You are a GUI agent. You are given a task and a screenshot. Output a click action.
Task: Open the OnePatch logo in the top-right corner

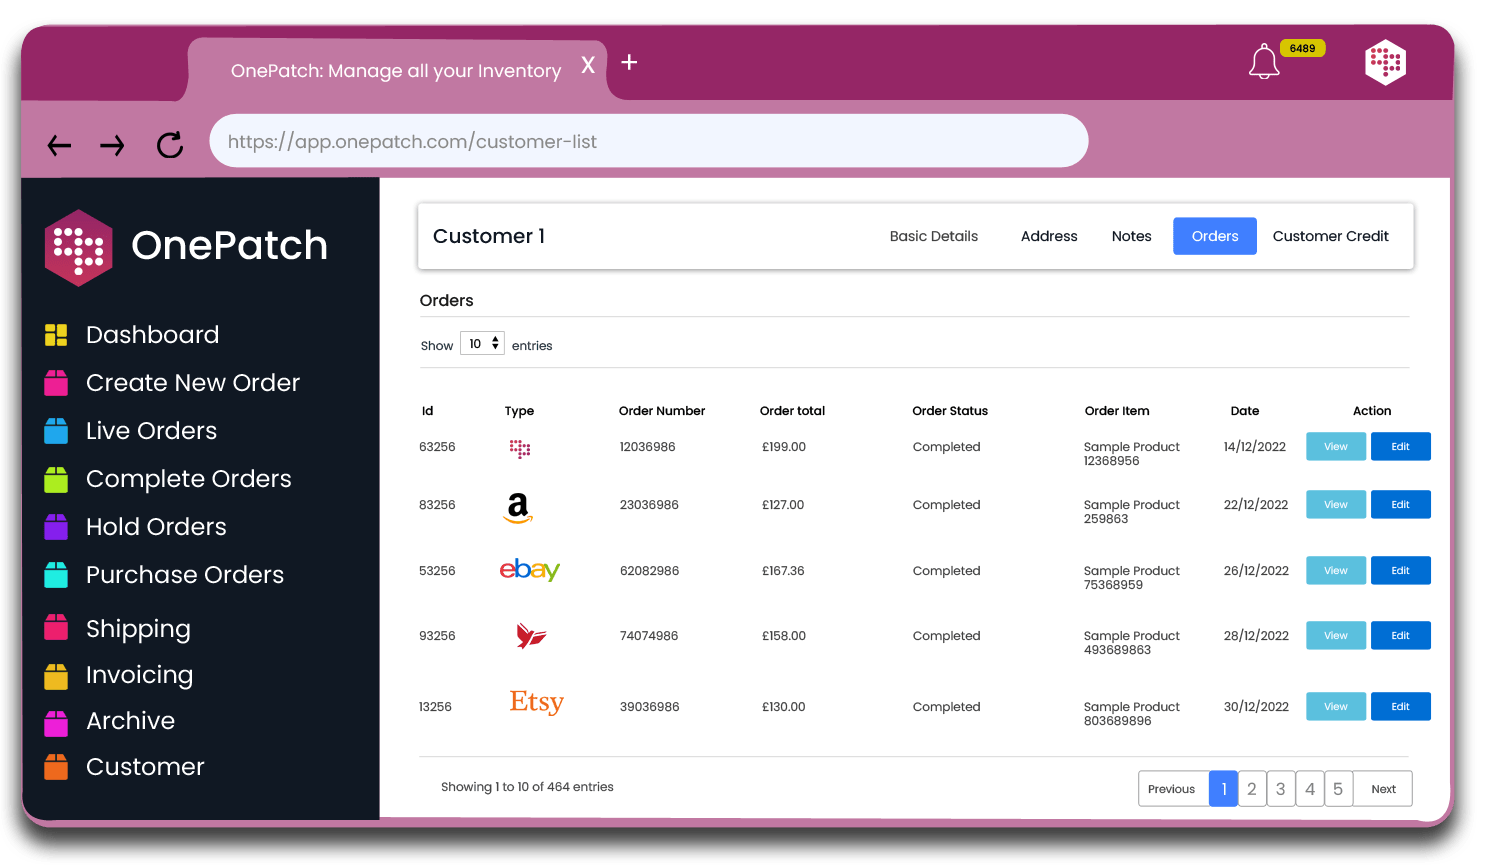tap(1385, 61)
